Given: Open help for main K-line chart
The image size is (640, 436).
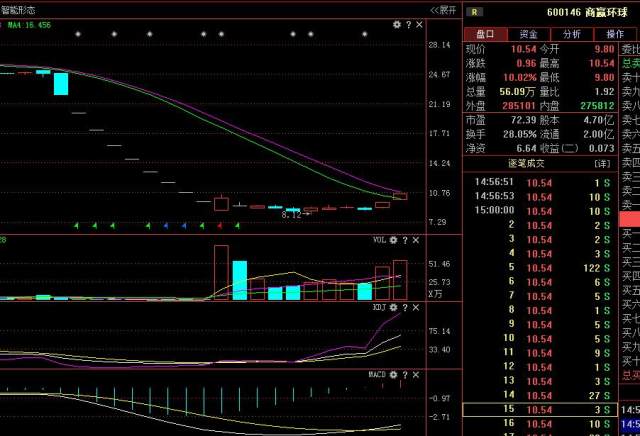Looking at the screenshot, I should tap(409, 24).
